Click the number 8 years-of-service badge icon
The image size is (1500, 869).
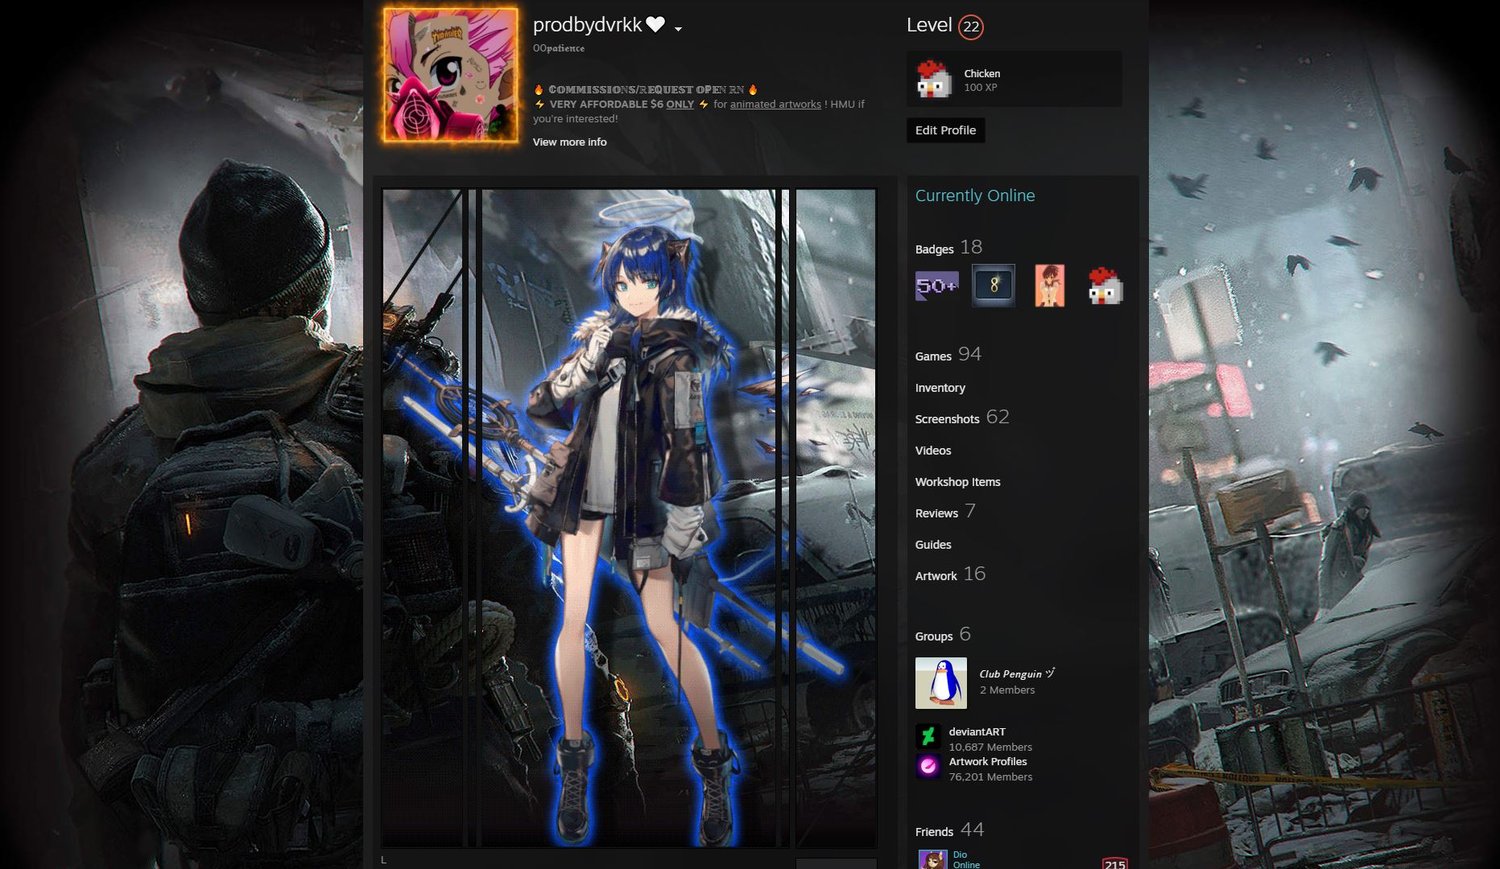point(994,286)
